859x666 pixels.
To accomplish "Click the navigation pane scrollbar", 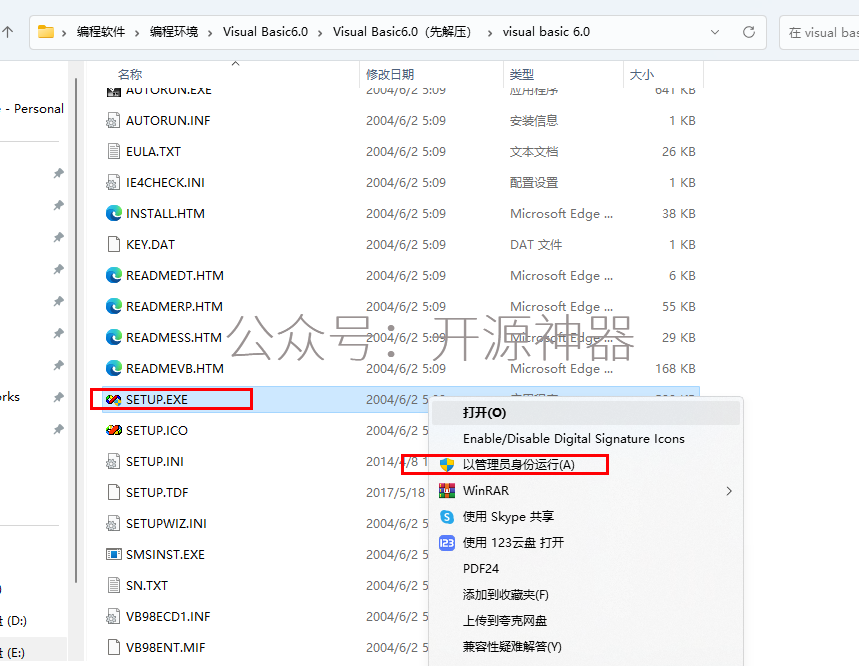I will (x=76, y=330).
